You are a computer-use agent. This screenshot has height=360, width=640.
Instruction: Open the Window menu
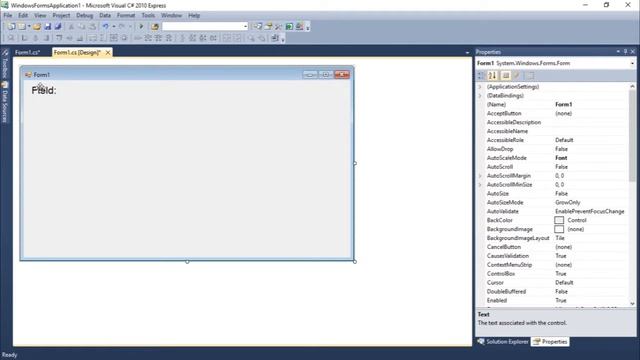[x=171, y=16]
